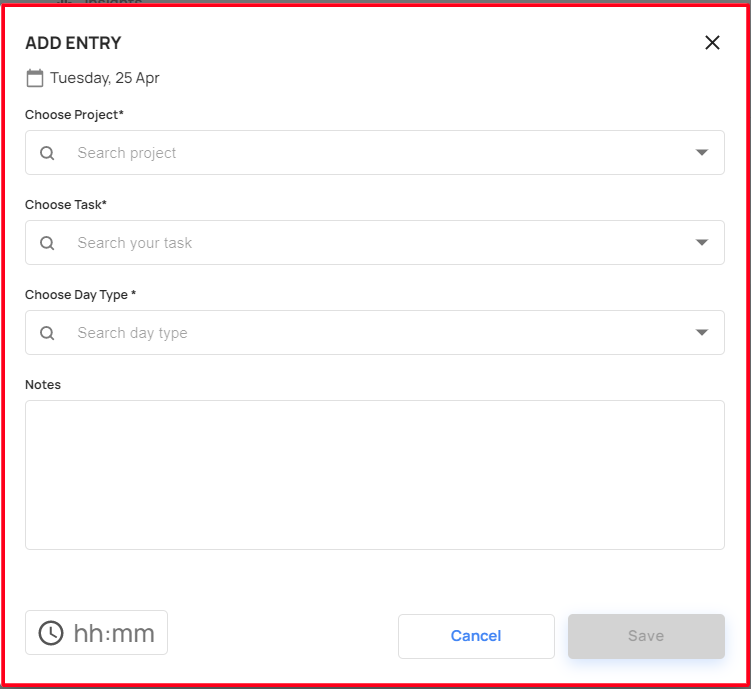
Task: Focus the Search day type field
Action: coord(375,333)
